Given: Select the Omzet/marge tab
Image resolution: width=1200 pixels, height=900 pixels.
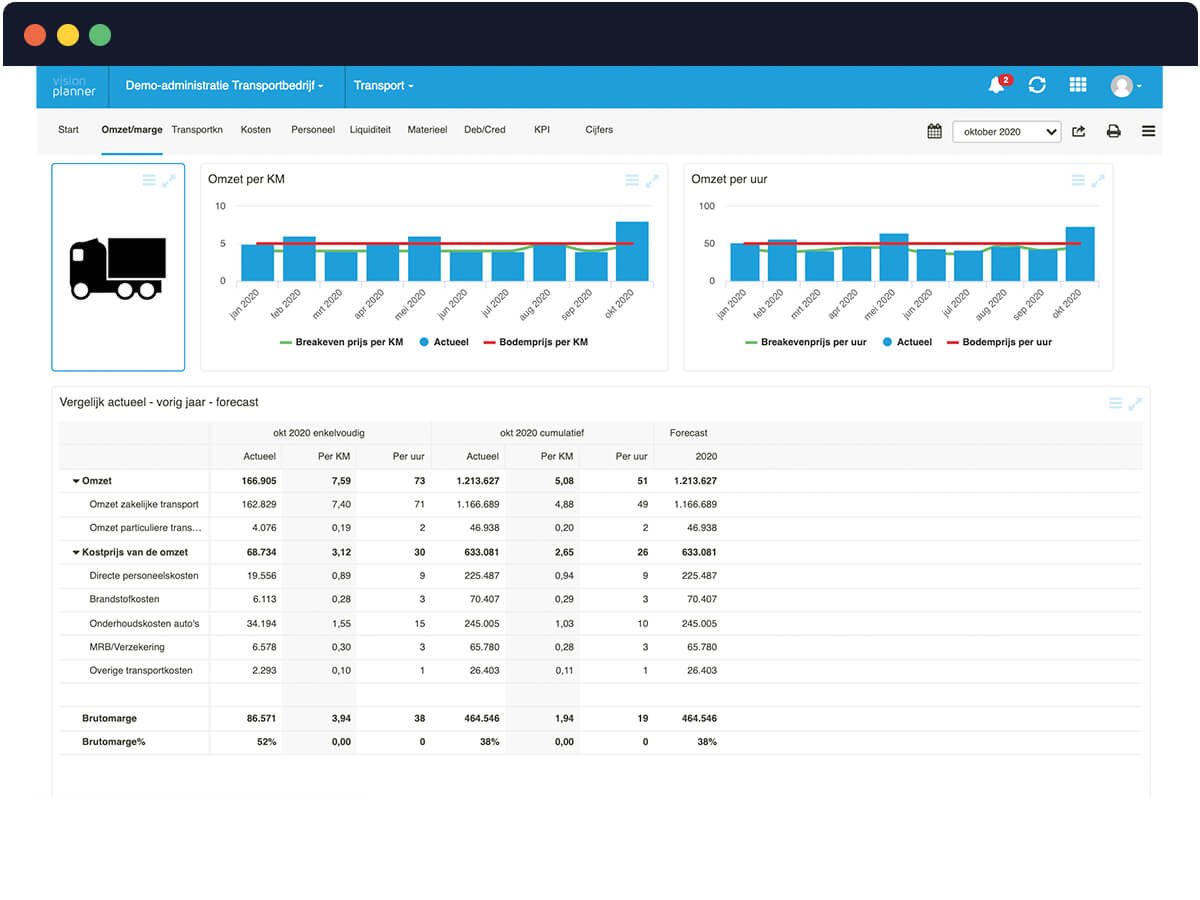Looking at the screenshot, I should [x=132, y=130].
